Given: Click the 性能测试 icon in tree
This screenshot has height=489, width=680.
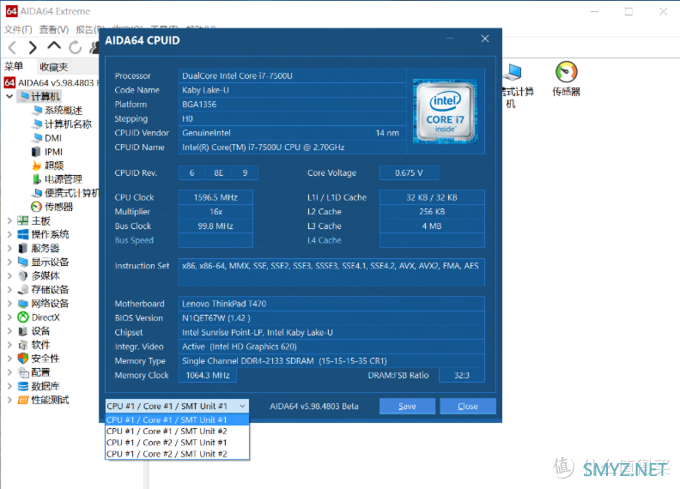Looking at the screenshot, I should tap(23, 400).
